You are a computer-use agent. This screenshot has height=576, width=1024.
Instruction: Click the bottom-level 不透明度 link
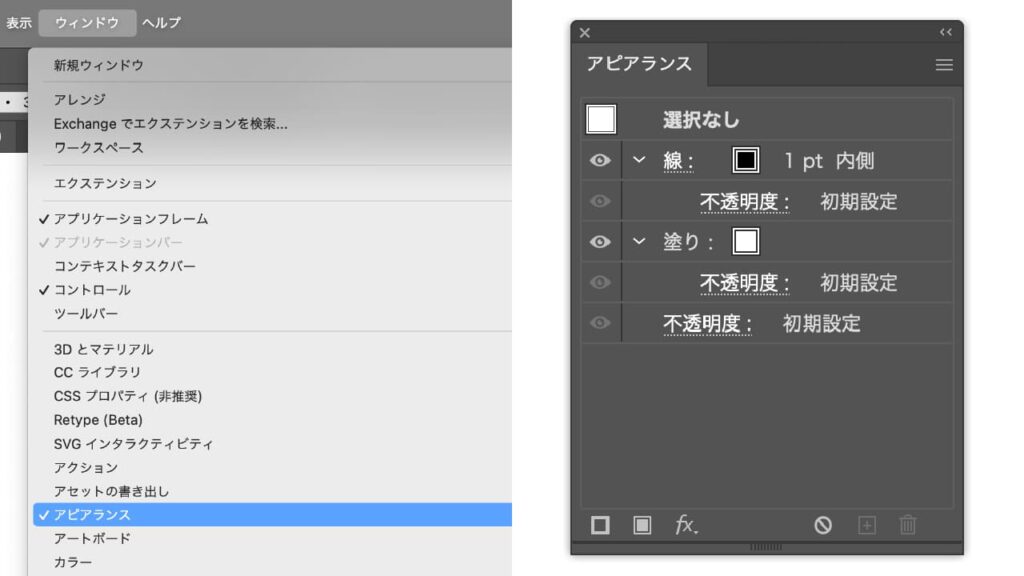click(x=707, y=323)
